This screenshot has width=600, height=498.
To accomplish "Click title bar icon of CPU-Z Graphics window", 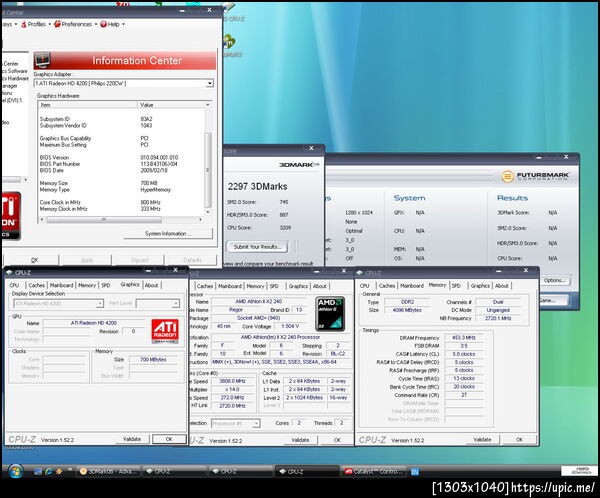I will click(10, 273).
